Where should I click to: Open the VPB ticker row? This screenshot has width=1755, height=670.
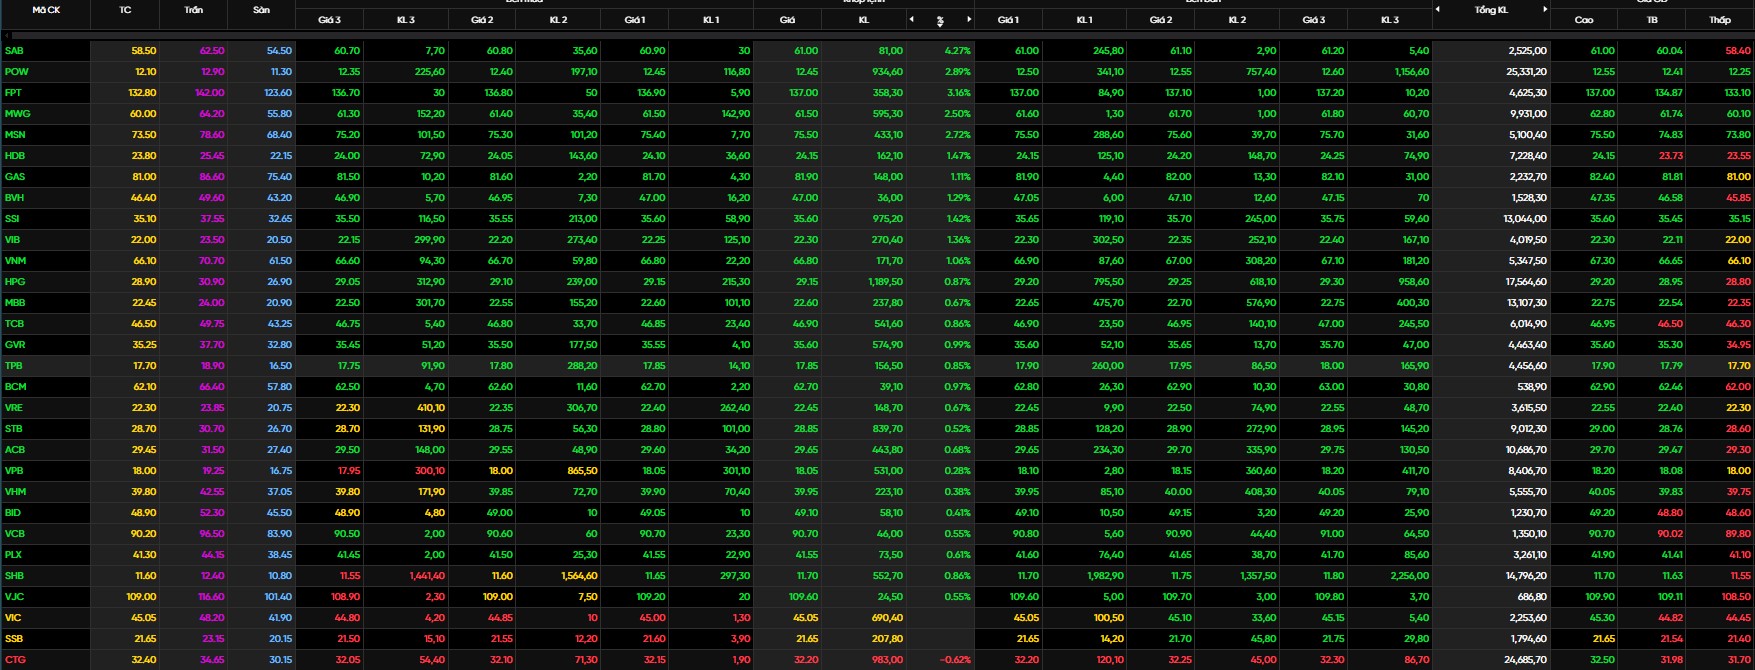tap(13, 470)
